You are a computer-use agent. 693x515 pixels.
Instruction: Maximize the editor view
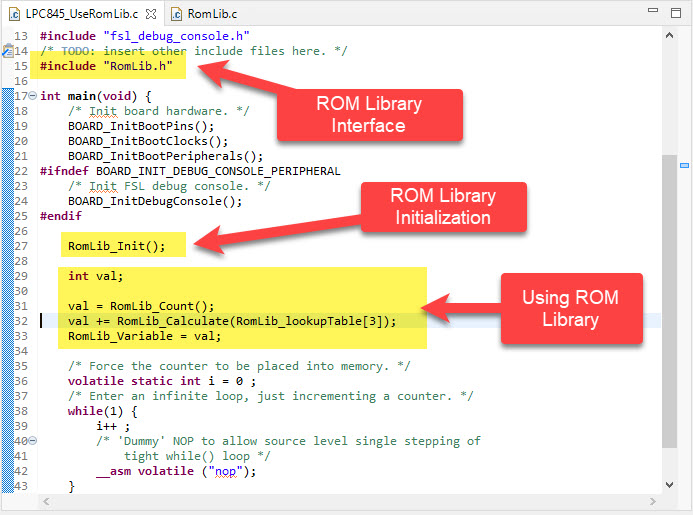pos(676,13)
